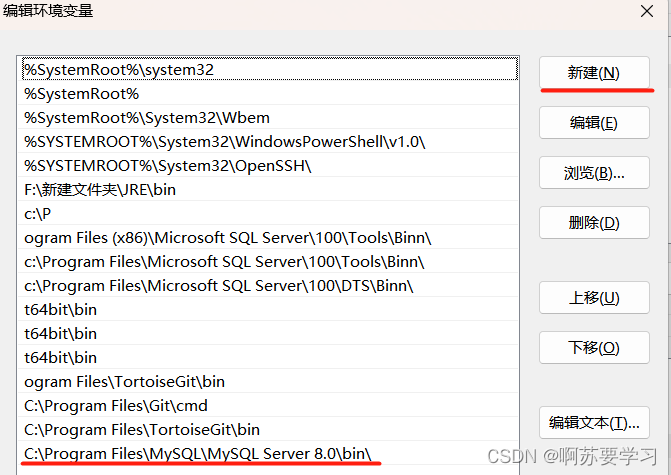Select the plain %SystemRoot% entry
The height and width of the screenshot is (475, 671).
268,94
